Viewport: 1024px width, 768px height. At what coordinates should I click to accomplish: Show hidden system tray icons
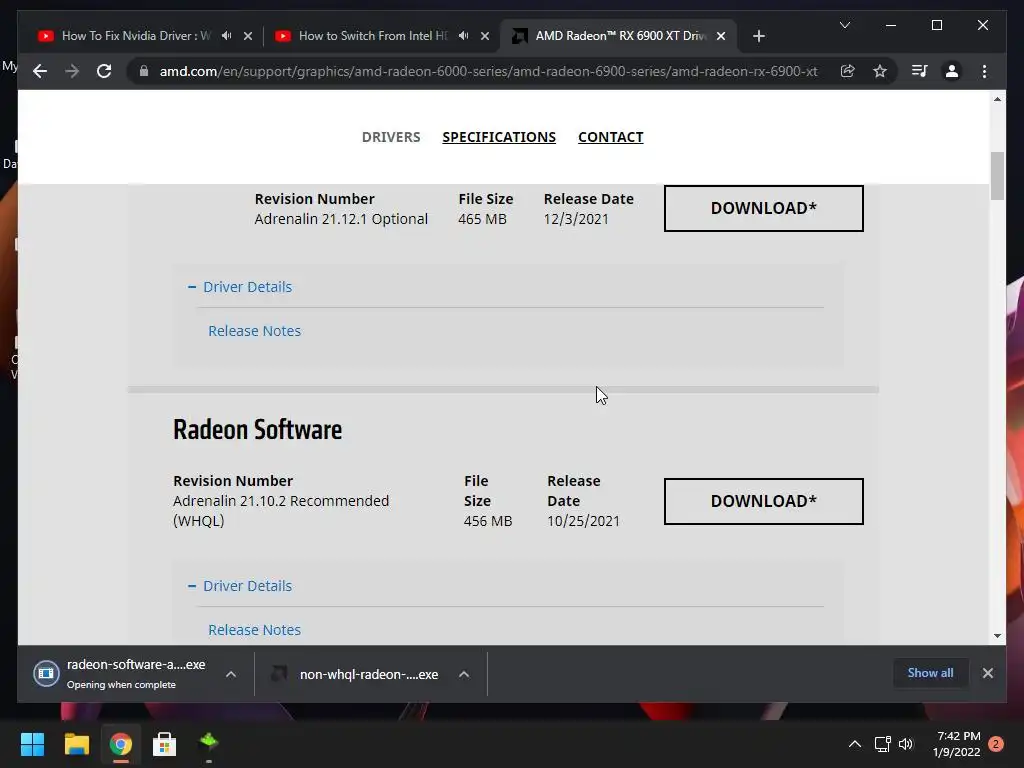tap(854, 744)
